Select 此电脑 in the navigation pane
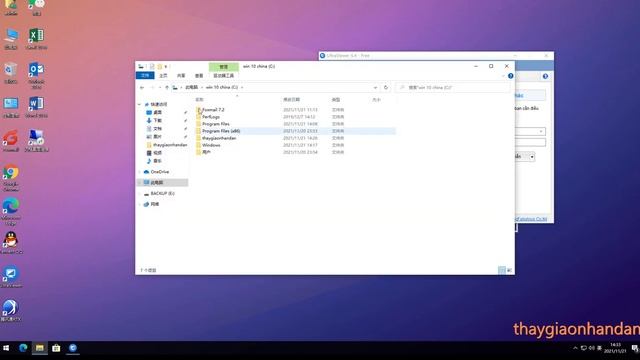640x360 pixels. (x=157, y=182)
